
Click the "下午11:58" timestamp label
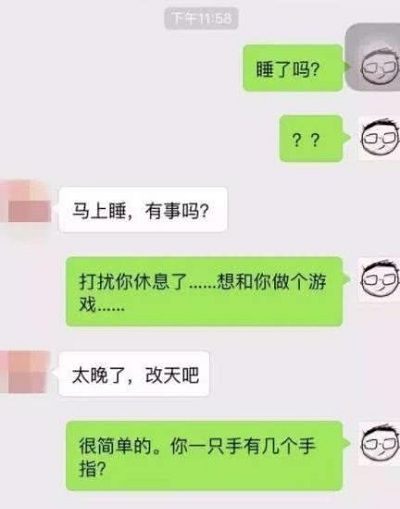click(201, 18)
